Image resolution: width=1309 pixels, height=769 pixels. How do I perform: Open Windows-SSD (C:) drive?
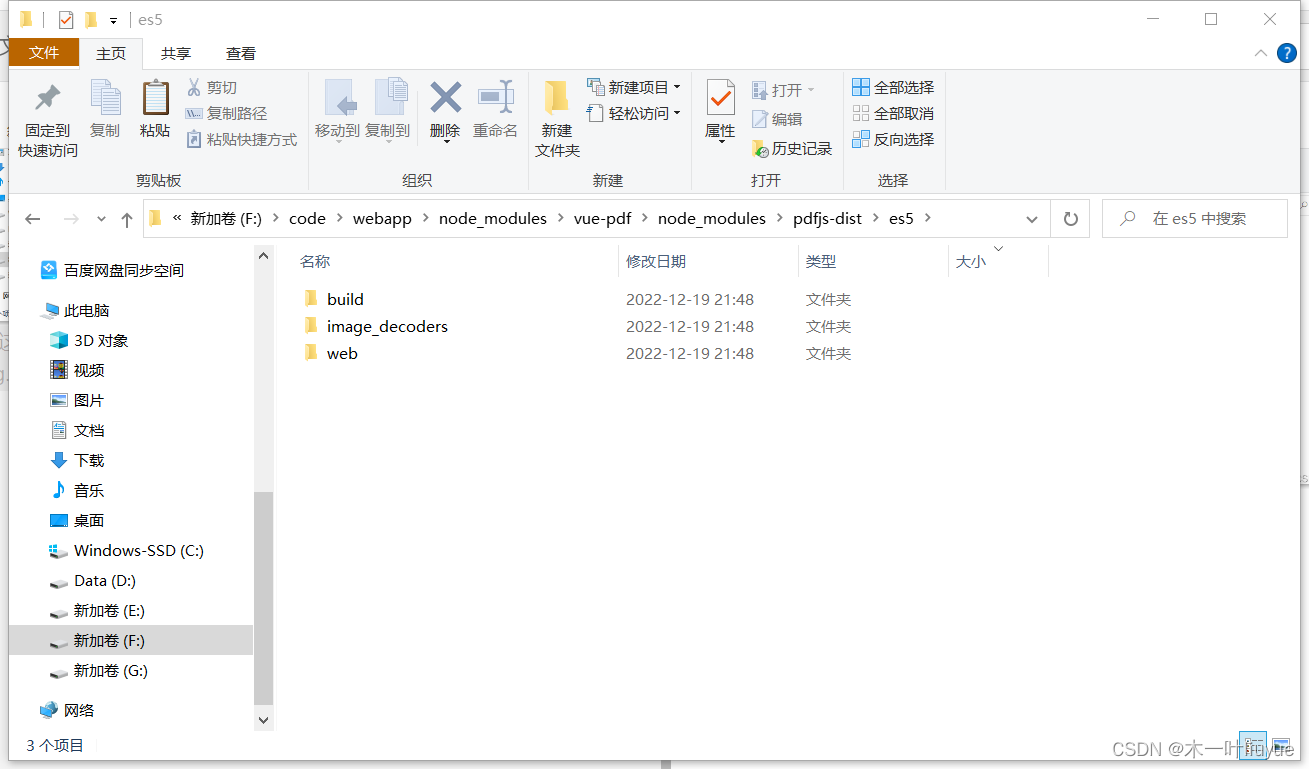click(139, 550)
